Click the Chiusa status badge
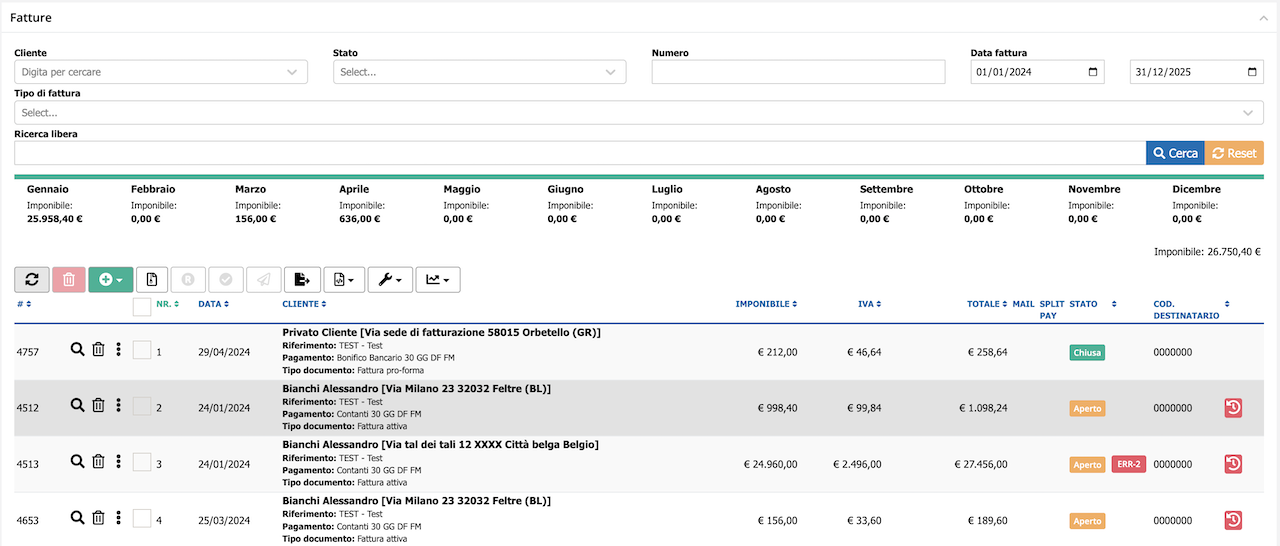The height and width of the screenshot is (546, 1280). pos(1087,352)
